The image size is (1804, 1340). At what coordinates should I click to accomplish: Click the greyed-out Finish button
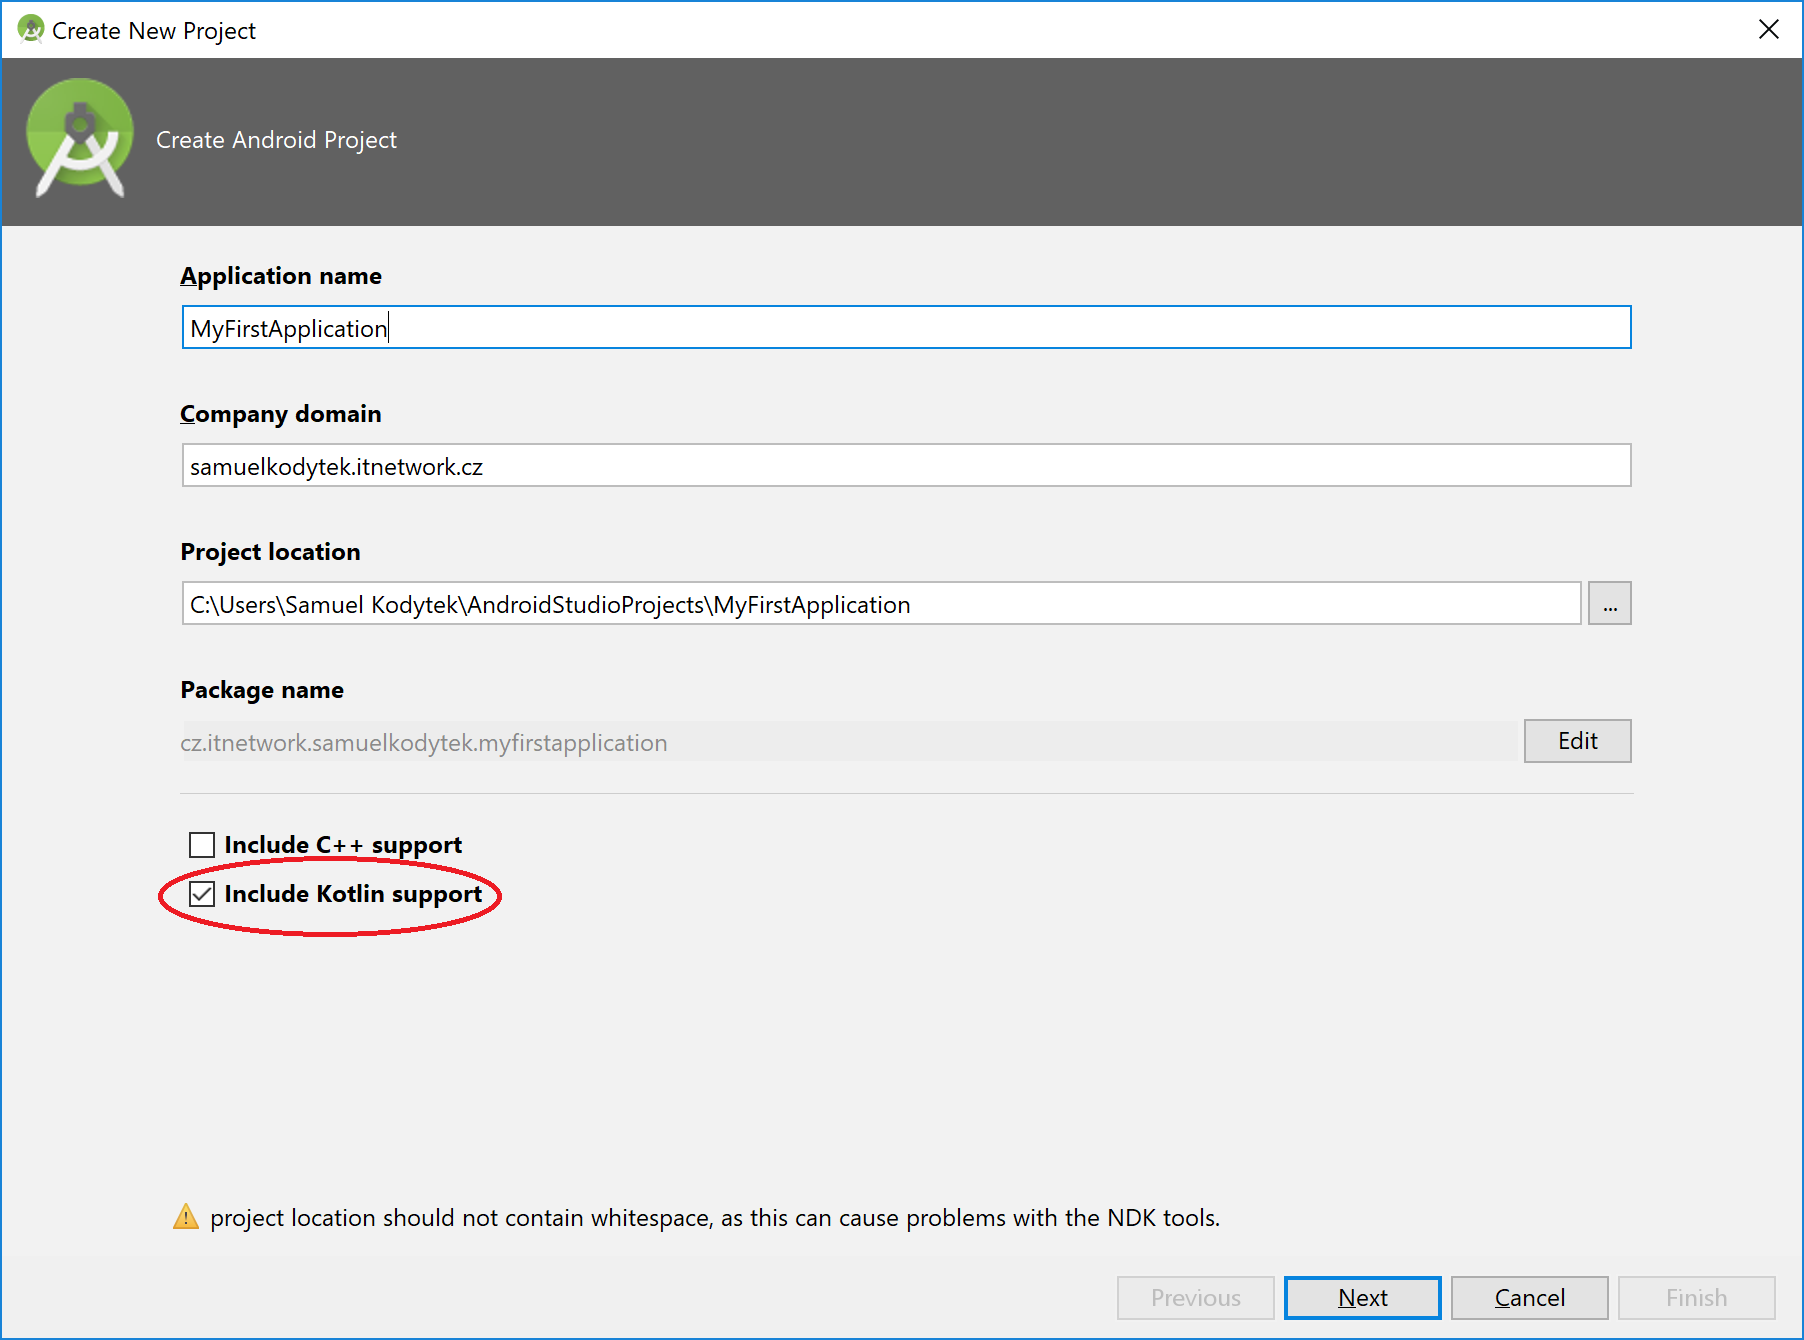pyautogui.click(x=1696, y=1297)
